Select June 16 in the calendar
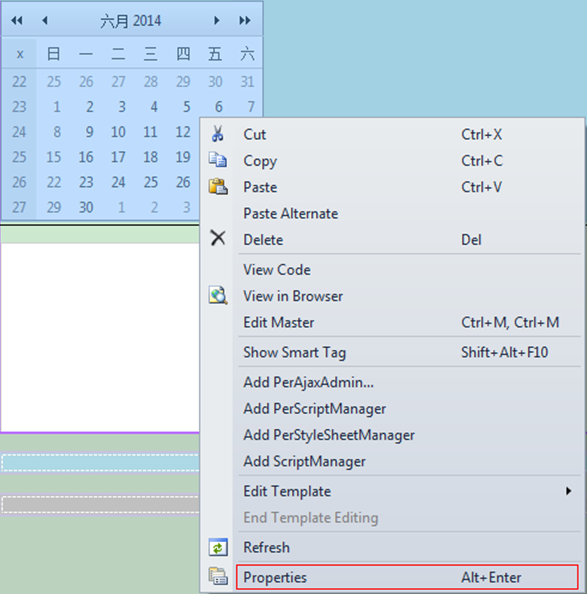 (86, 157)
